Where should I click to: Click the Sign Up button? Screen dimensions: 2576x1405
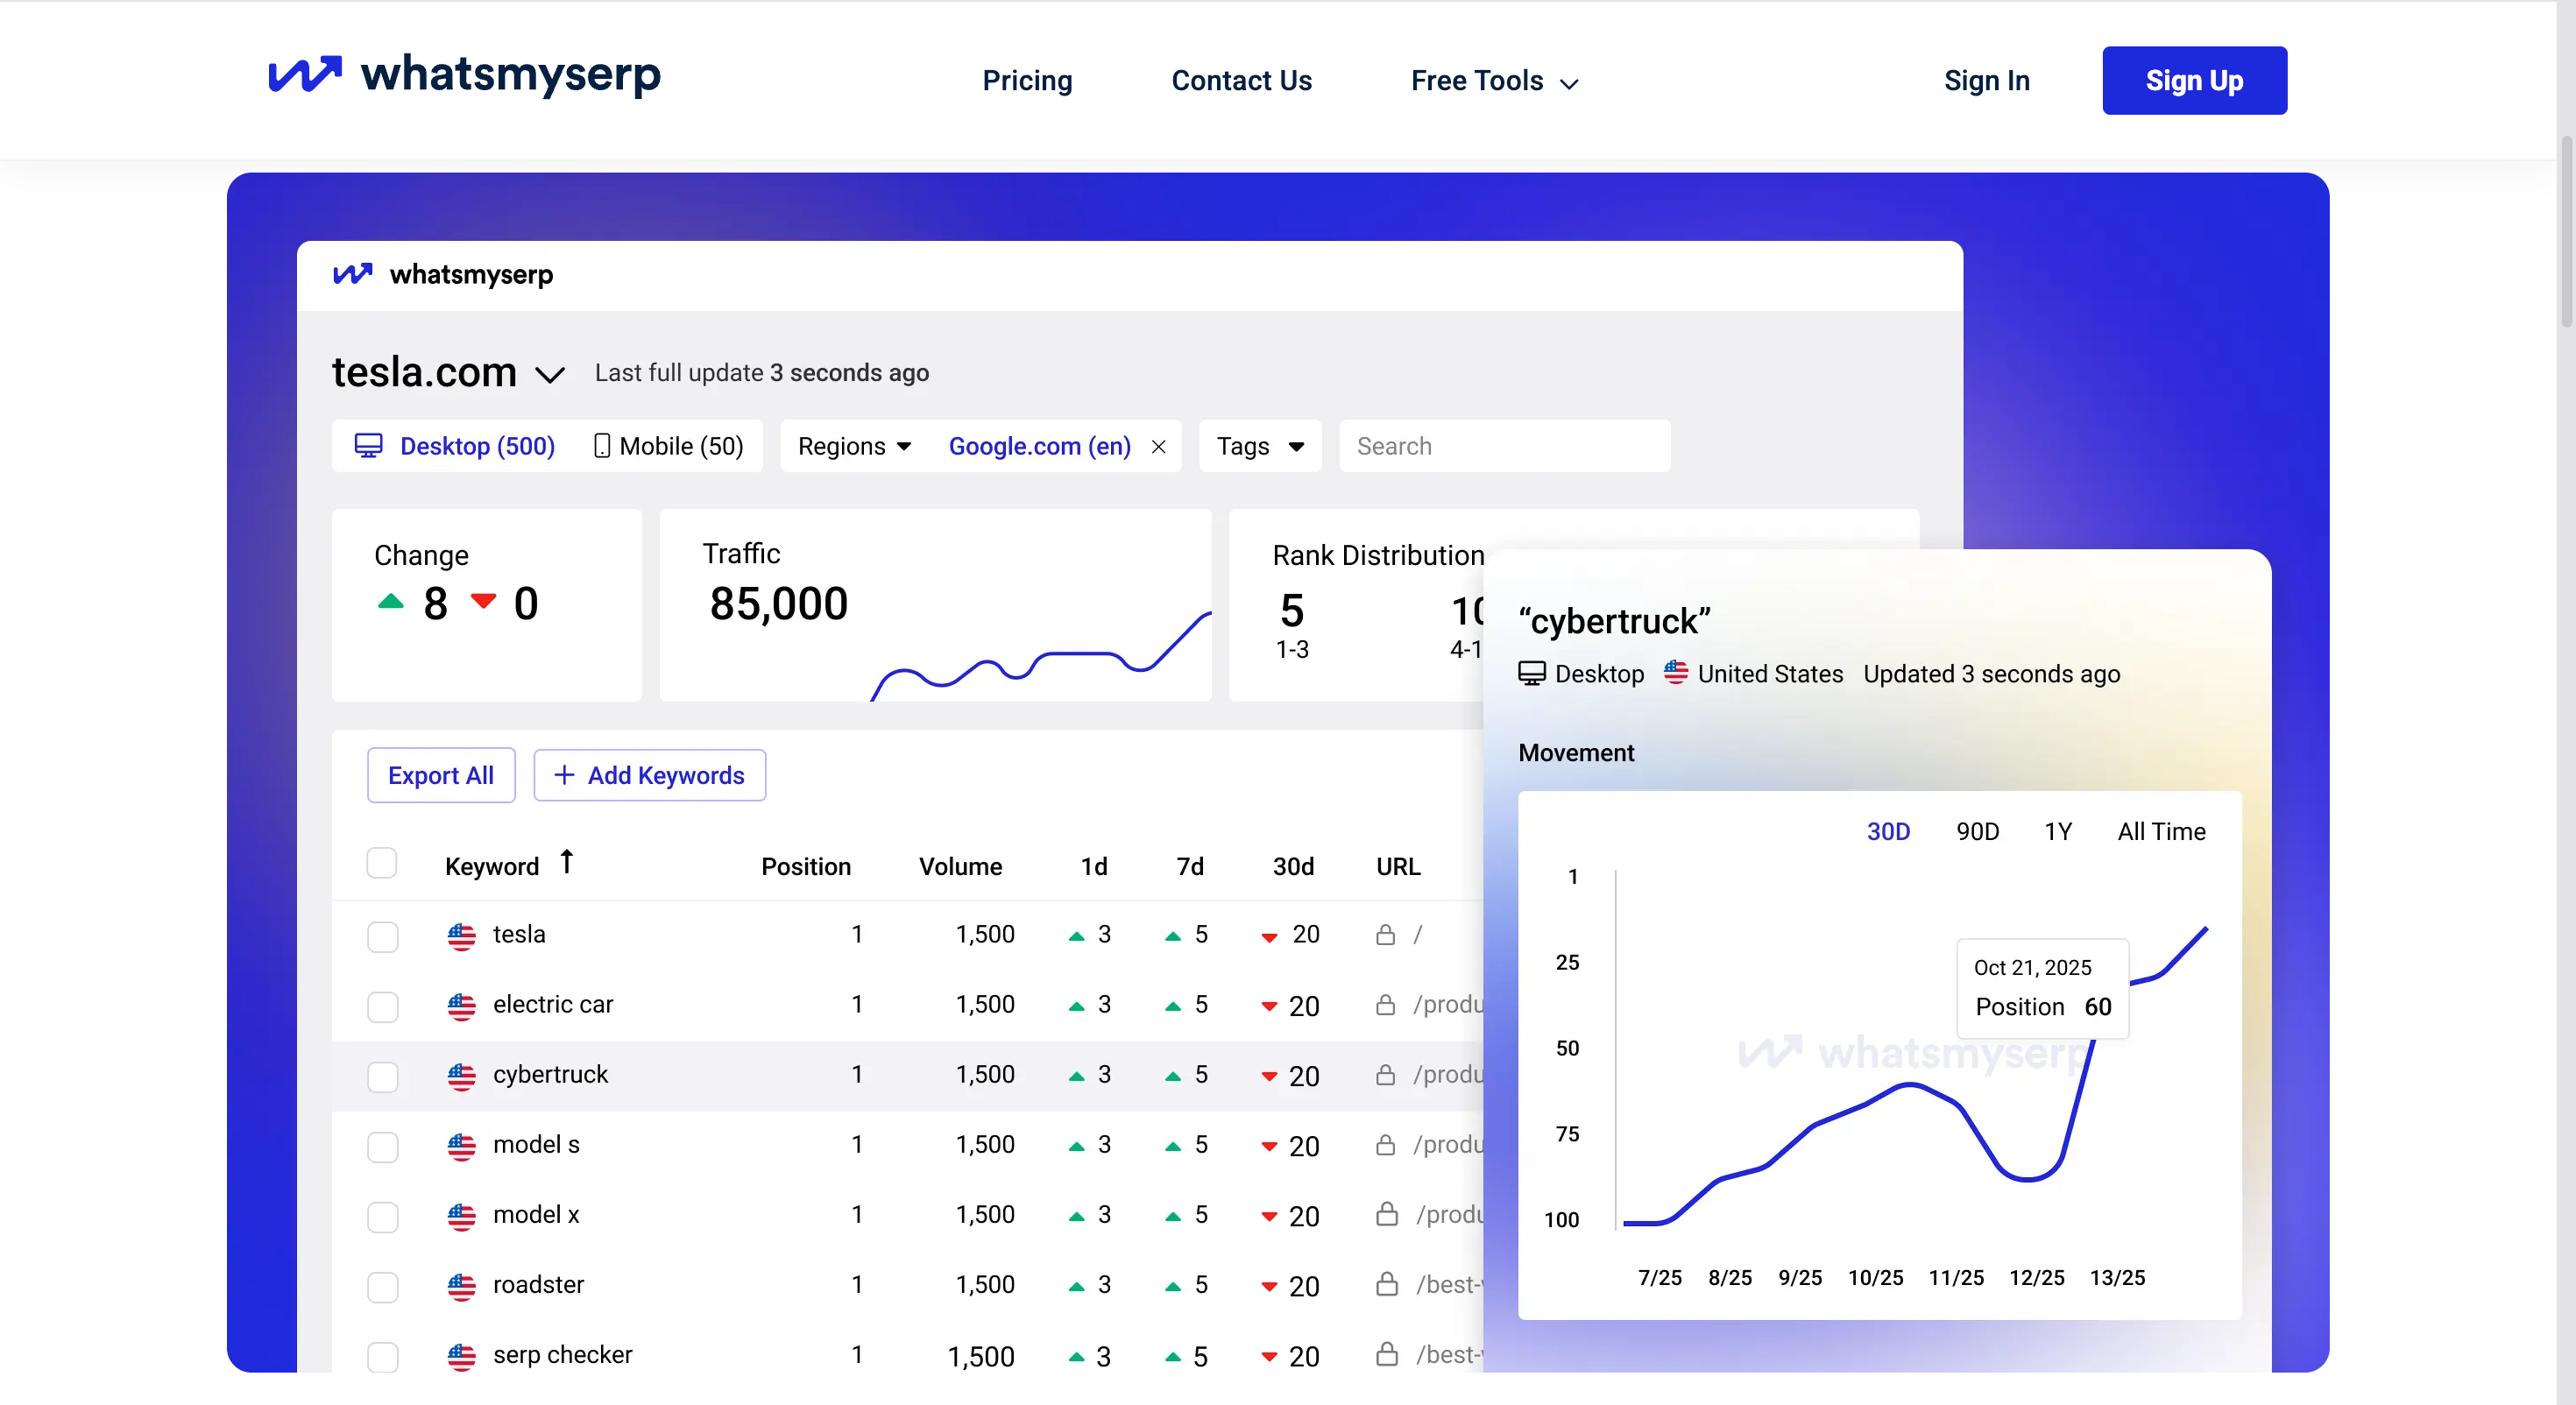(2194, 81)
